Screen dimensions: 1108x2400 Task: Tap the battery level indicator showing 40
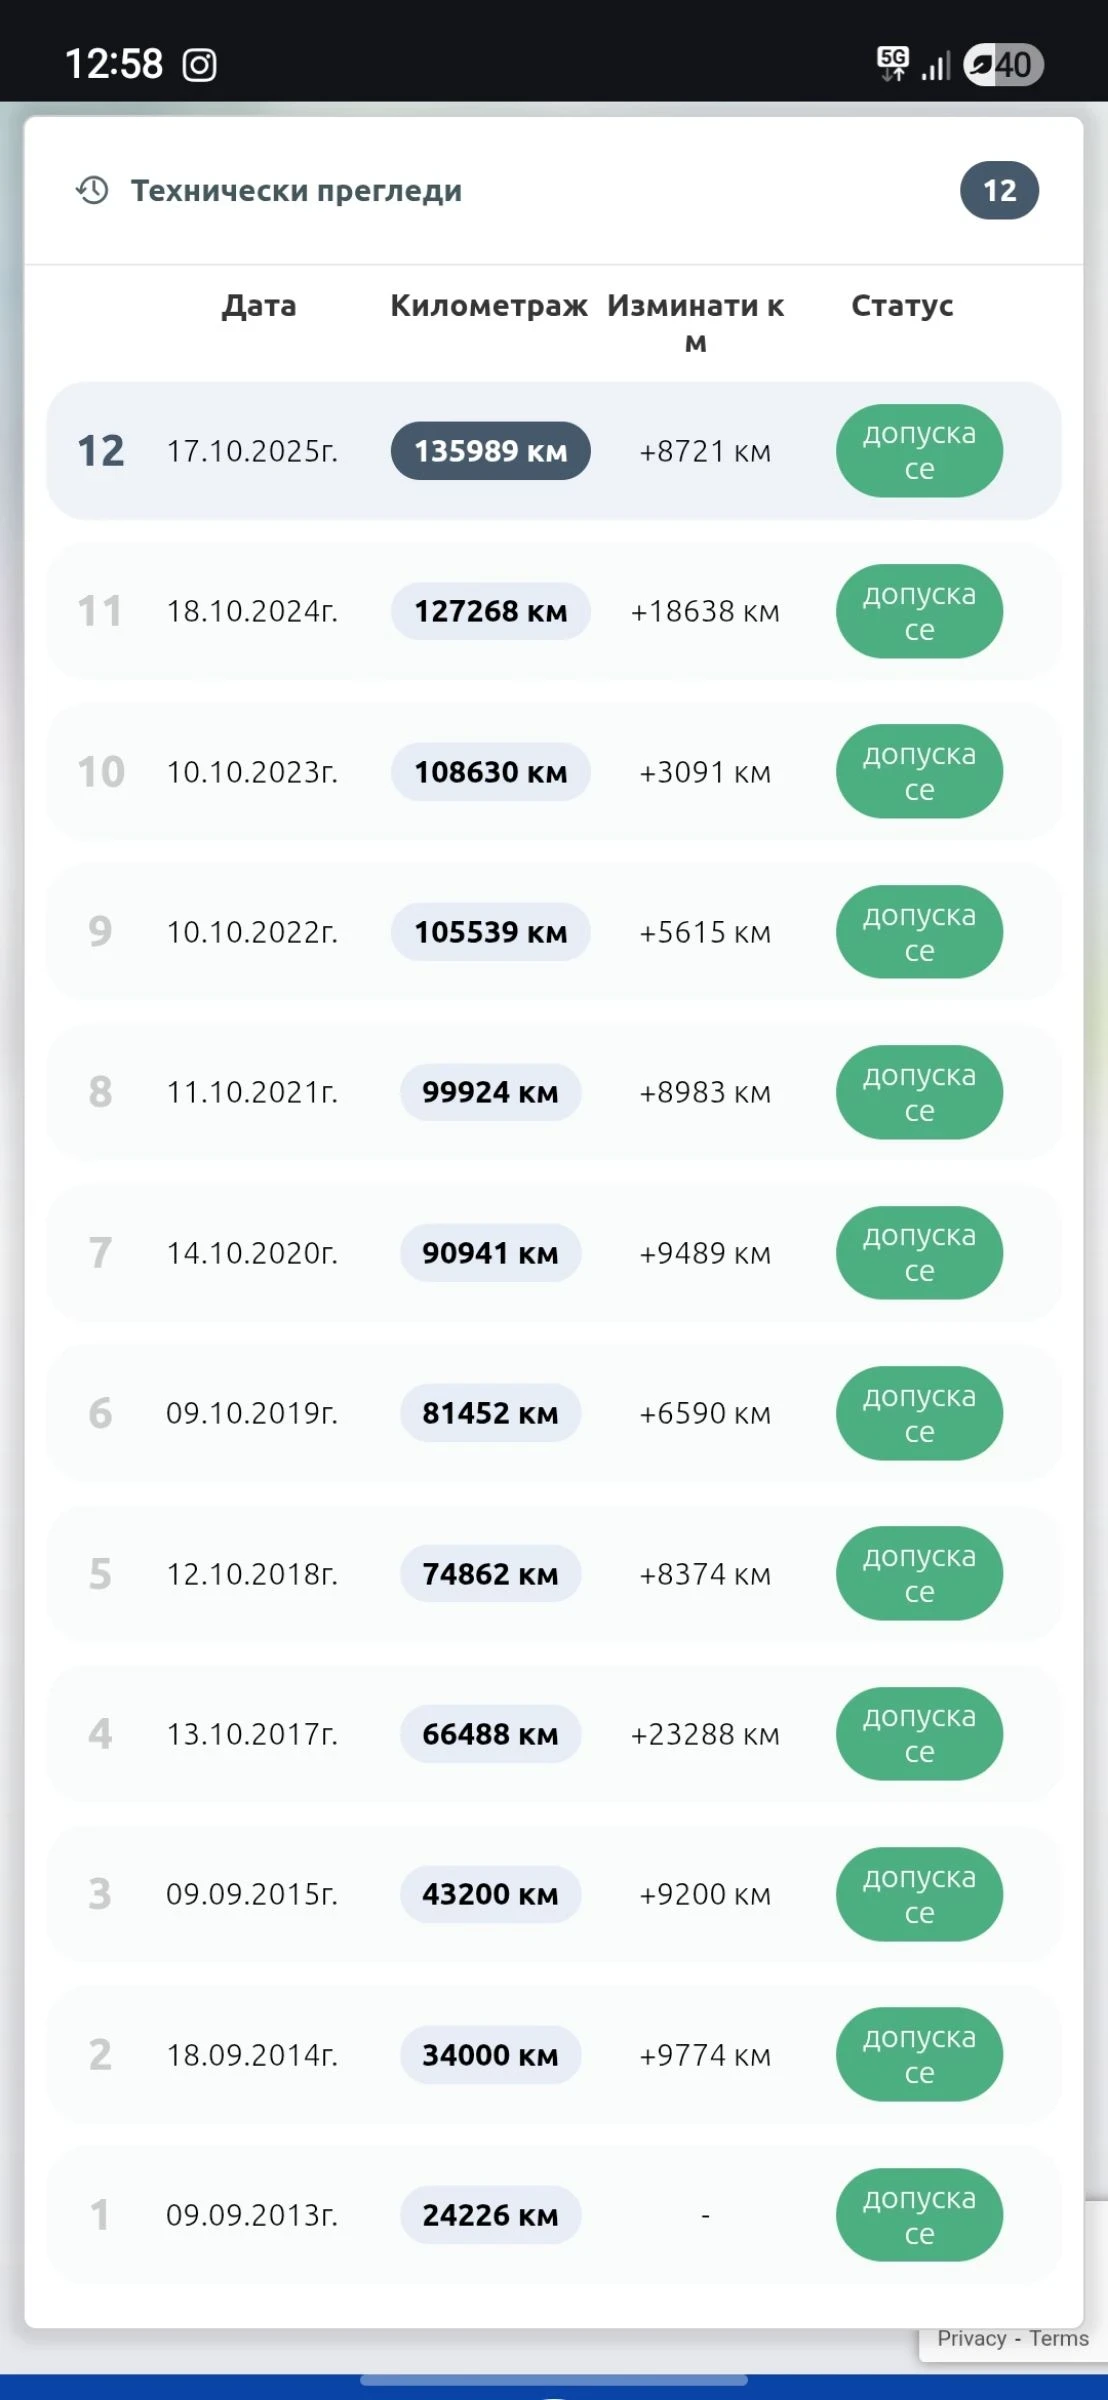[x=1003, y=65]
